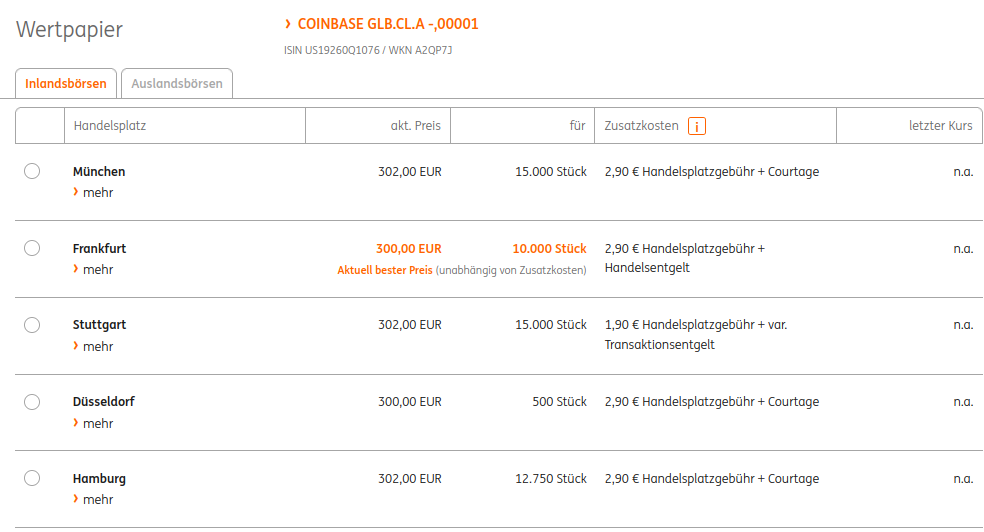Viewport: 984px width, 532px height.
Task: Click the 'letzter Kurs' column header
Action: click(x=940, y=126)
